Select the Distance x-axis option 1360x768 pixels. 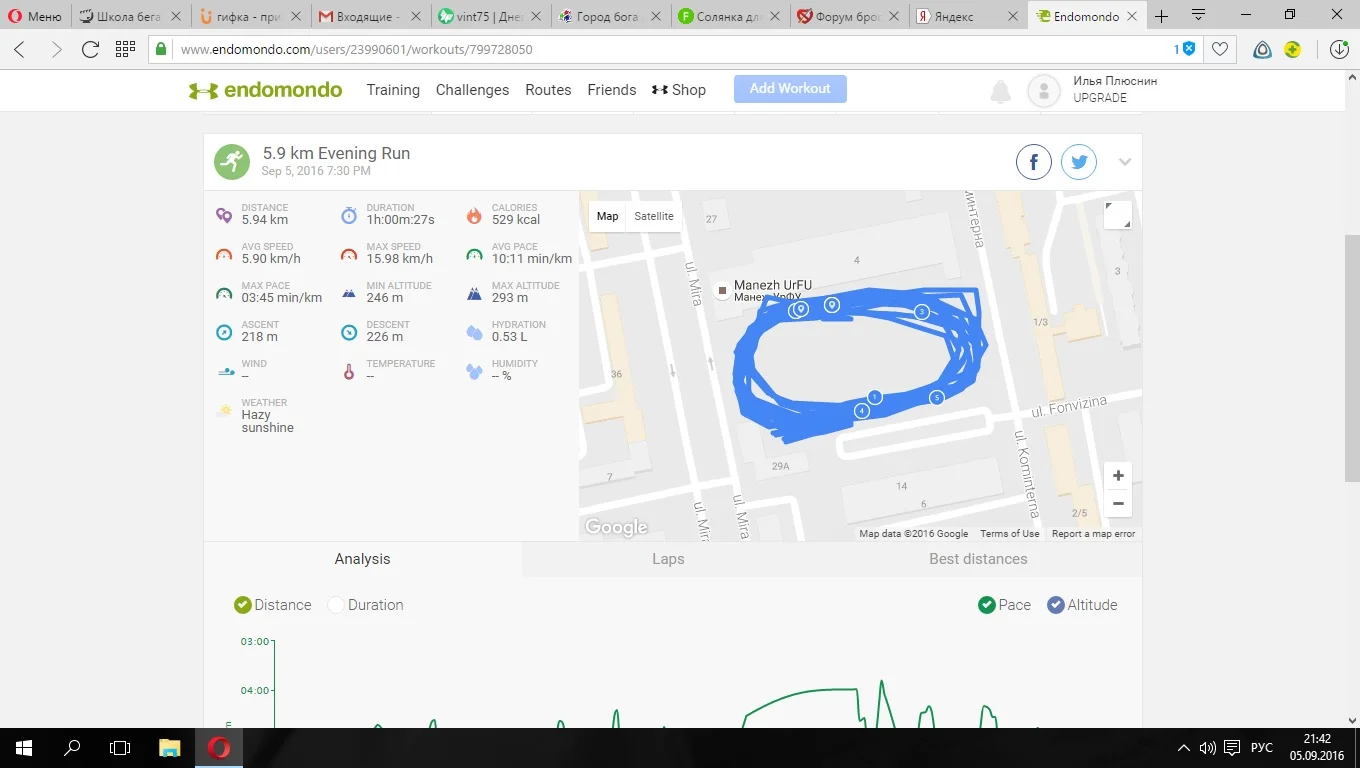(x=273, y=605)
